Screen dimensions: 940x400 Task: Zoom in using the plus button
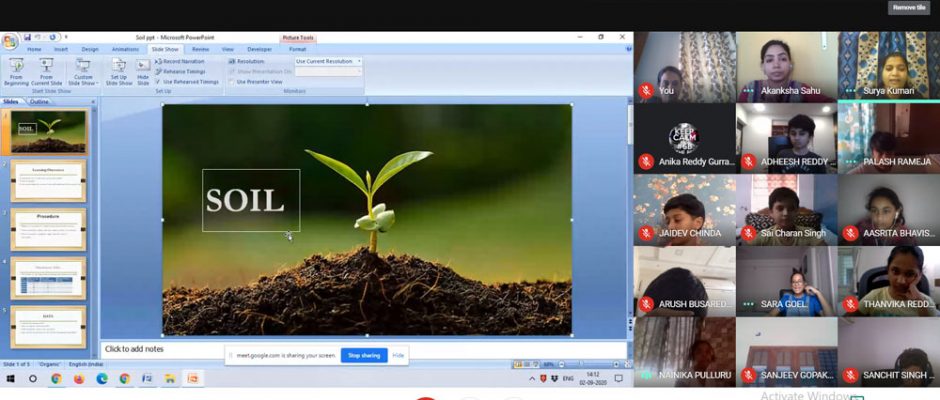click(x=616, y=364)
